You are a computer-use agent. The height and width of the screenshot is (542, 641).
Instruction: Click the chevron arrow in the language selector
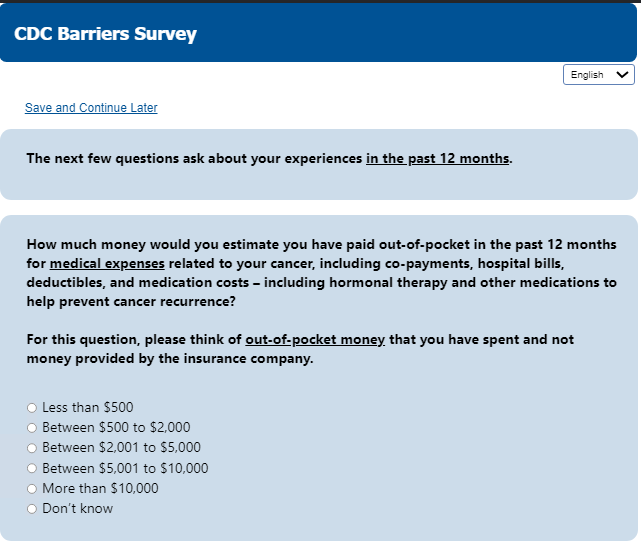click(624, 75)
